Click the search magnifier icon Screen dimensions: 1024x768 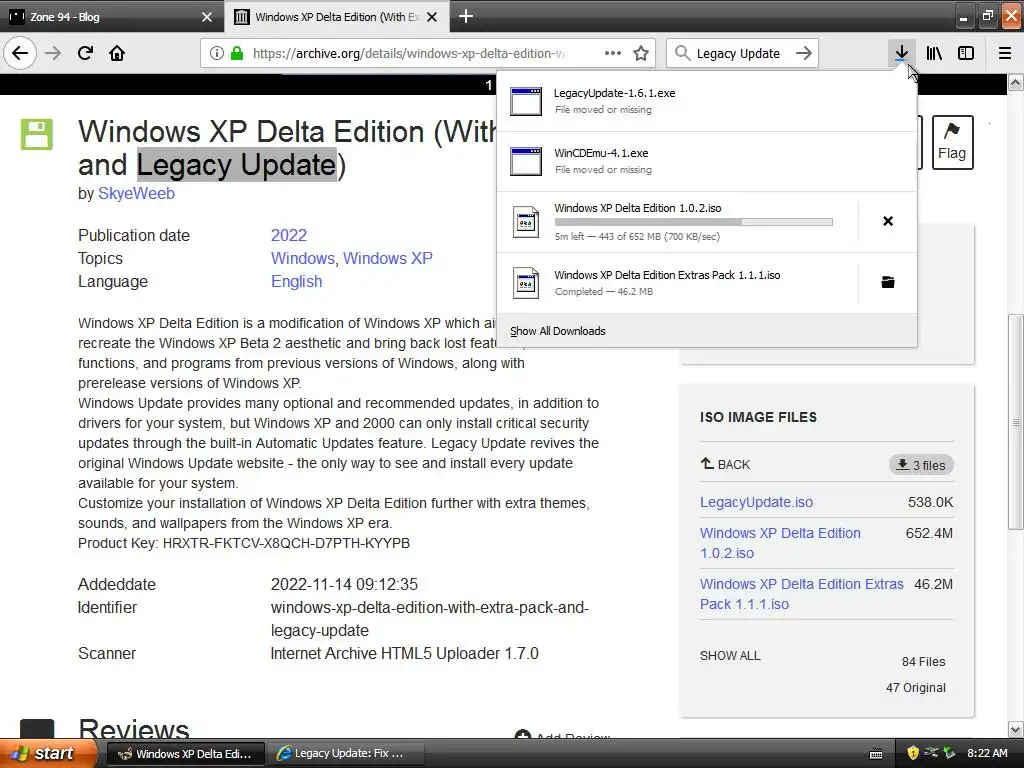682,53
